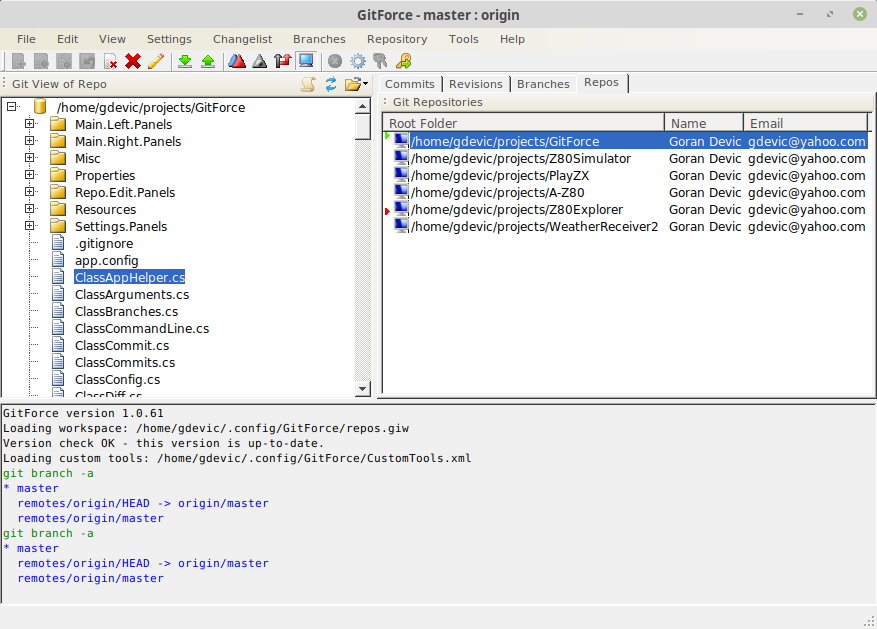Viewport: 877px width, 629px height.
Task: Open the Repository menu
Action: [x=397, y=39]
